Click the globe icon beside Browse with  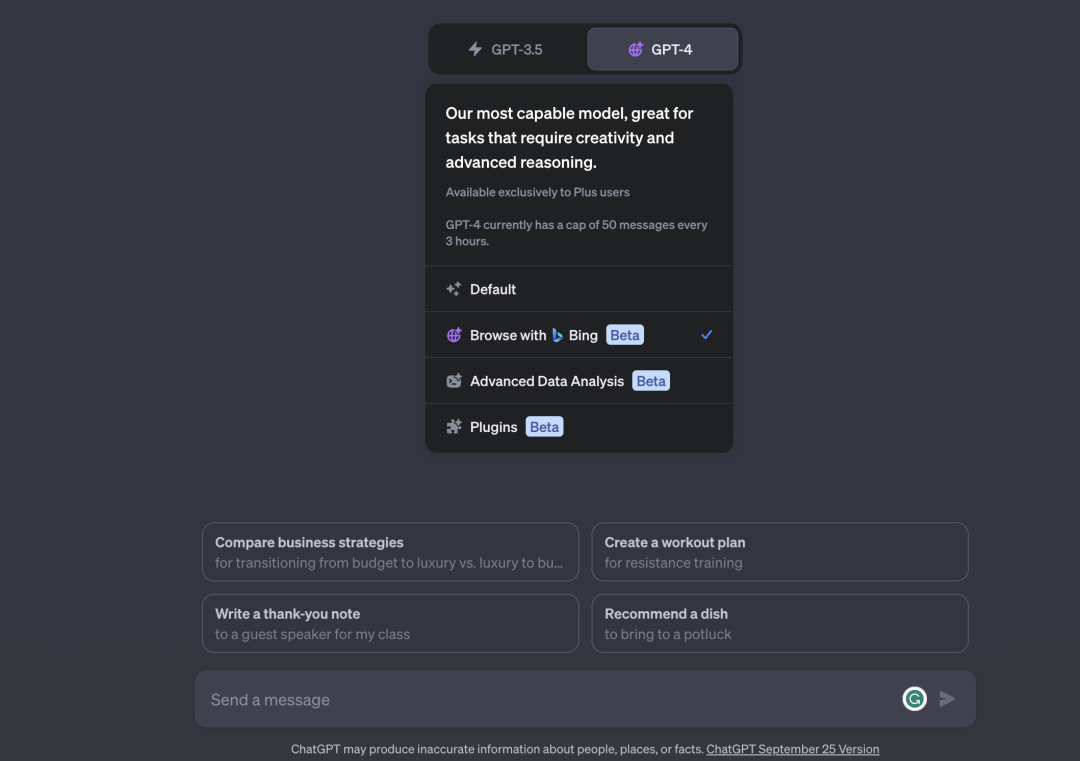coord(454,335)
